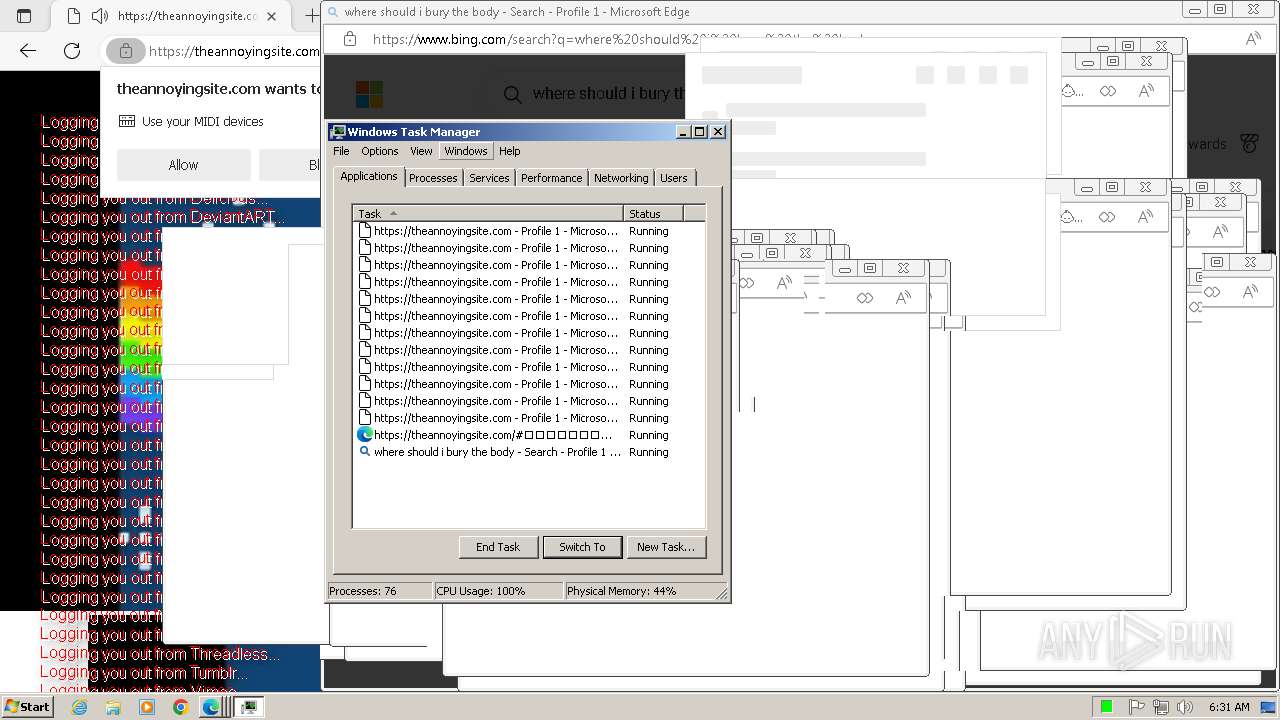1280x720 pixels.
Task: Open the Rewards trophy icon on Bing
Action: pyautogui.click(x=1249, y=144)
